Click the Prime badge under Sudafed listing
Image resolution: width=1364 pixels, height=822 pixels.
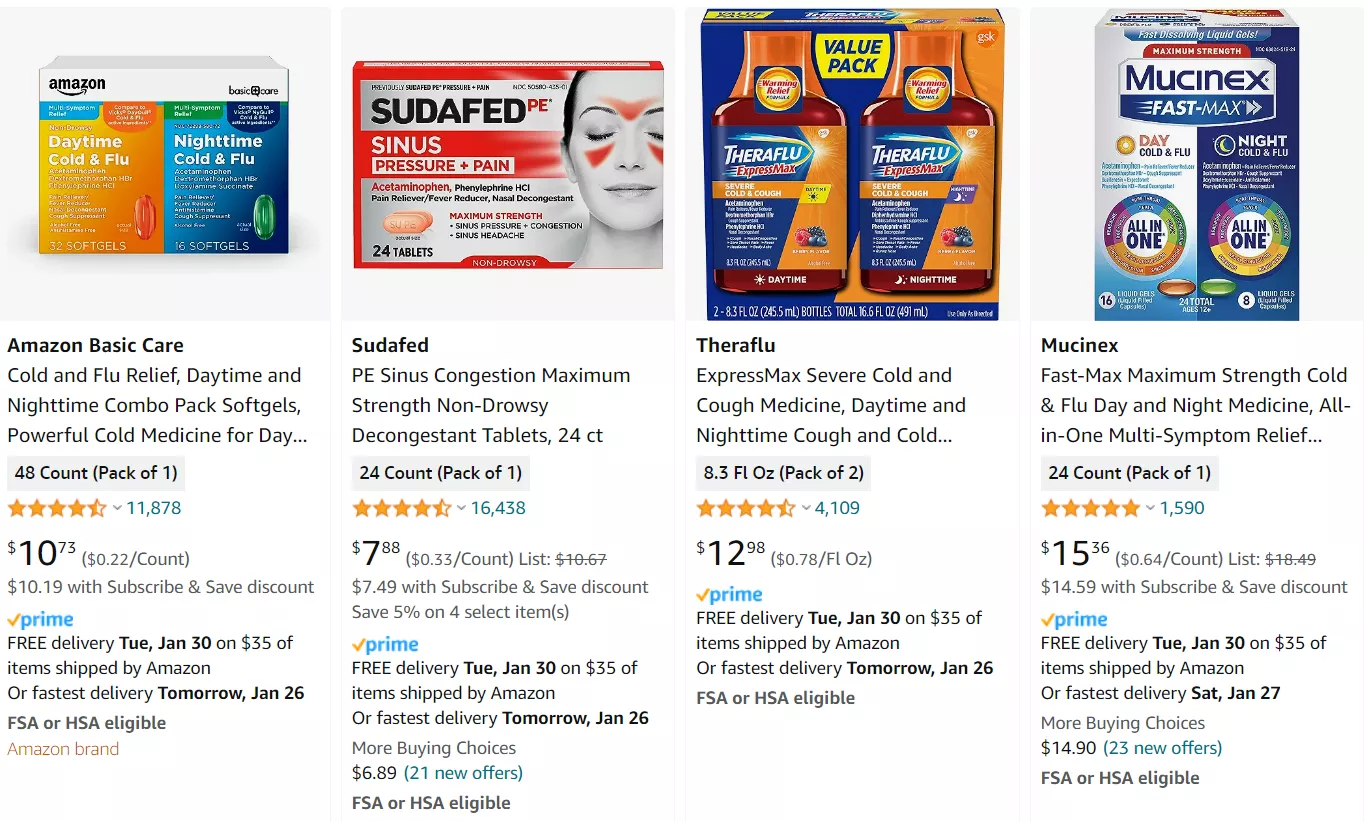tap(385, 644)
